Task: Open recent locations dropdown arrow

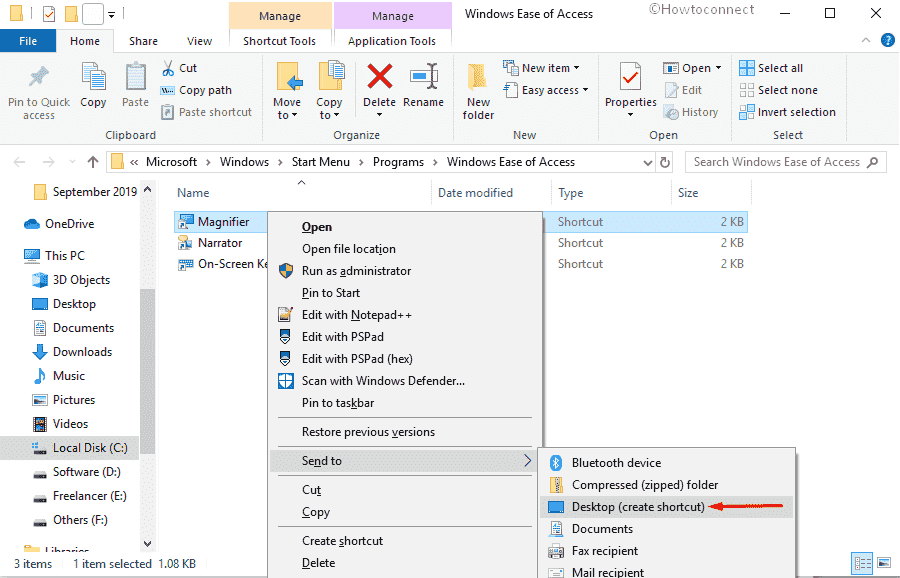Action: pyautogui.click(x=72, y=162)
